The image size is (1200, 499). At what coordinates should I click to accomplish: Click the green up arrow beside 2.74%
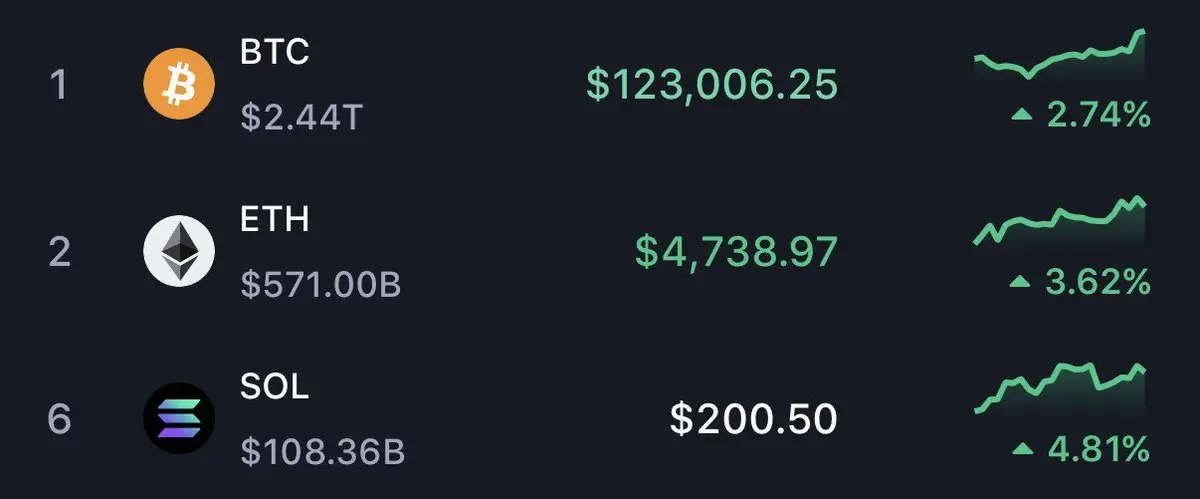[1022, 117]
